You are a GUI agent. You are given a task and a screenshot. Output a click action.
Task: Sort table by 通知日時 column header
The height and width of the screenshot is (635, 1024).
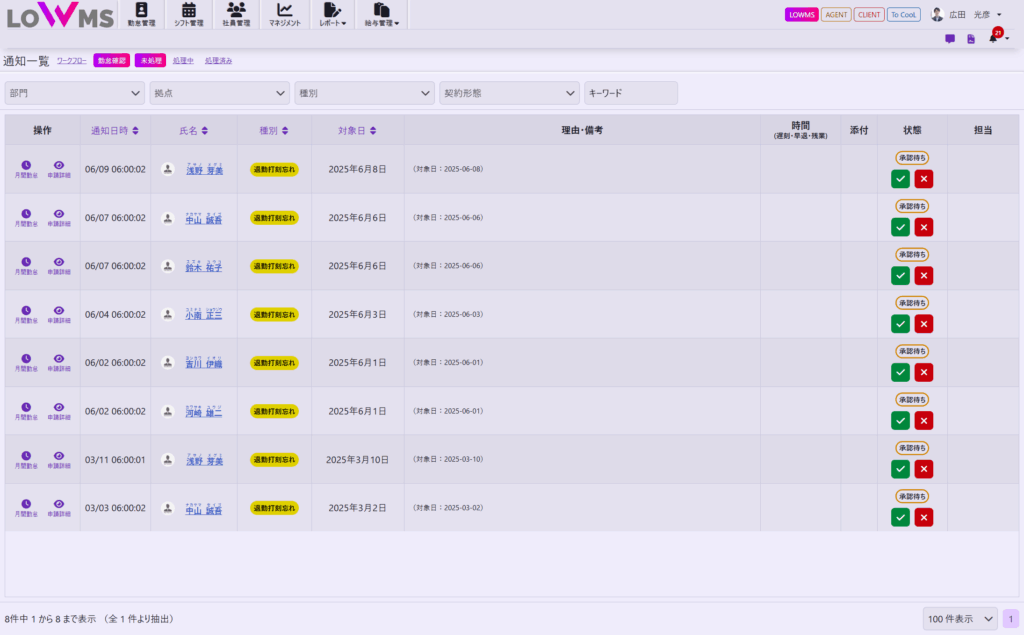tap(115, 130)
